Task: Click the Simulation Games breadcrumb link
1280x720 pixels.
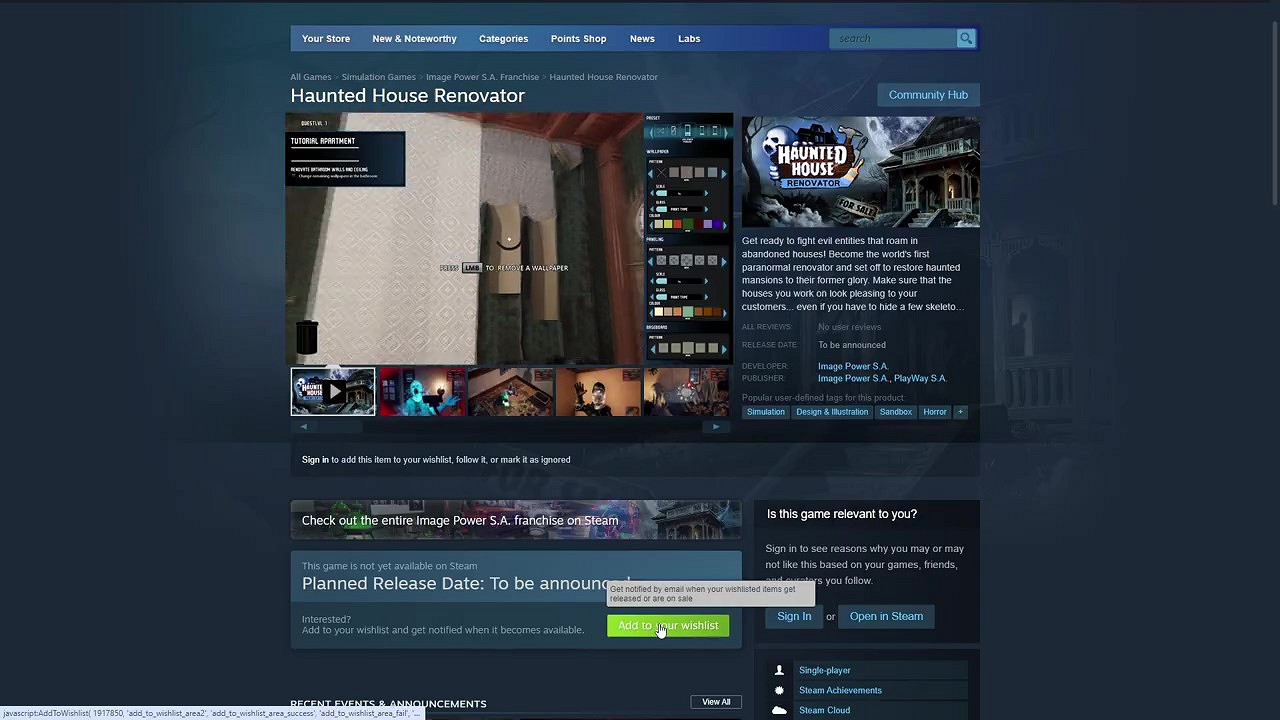Action: point(378,77)
